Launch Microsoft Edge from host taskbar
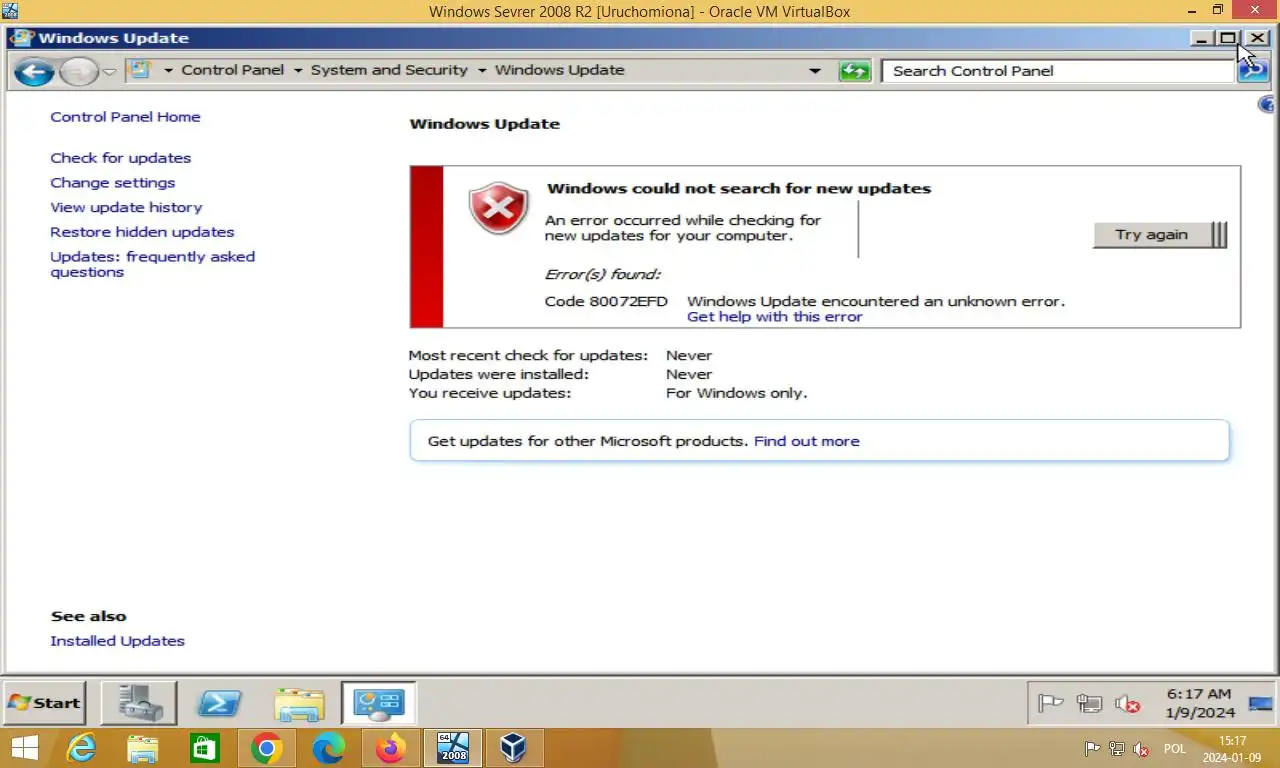 (328, 748)
